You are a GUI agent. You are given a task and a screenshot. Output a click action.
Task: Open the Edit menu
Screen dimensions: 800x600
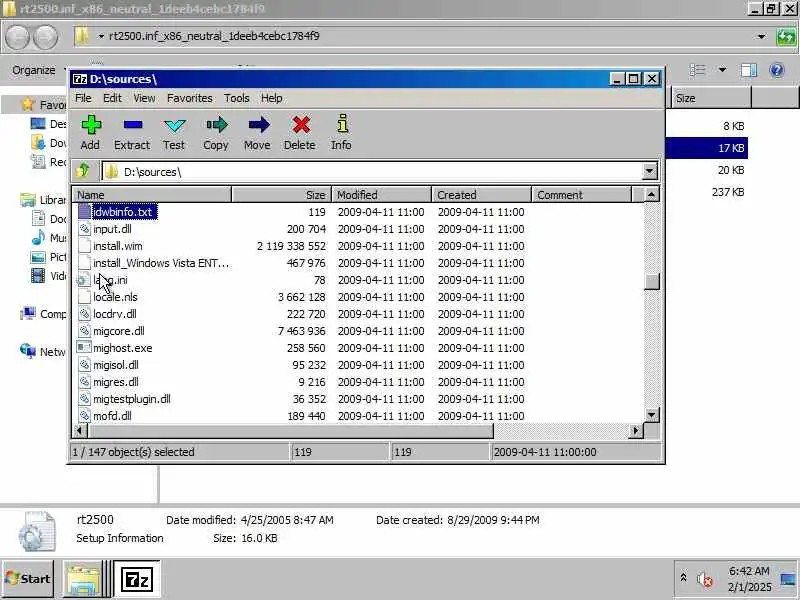point(112,98)
